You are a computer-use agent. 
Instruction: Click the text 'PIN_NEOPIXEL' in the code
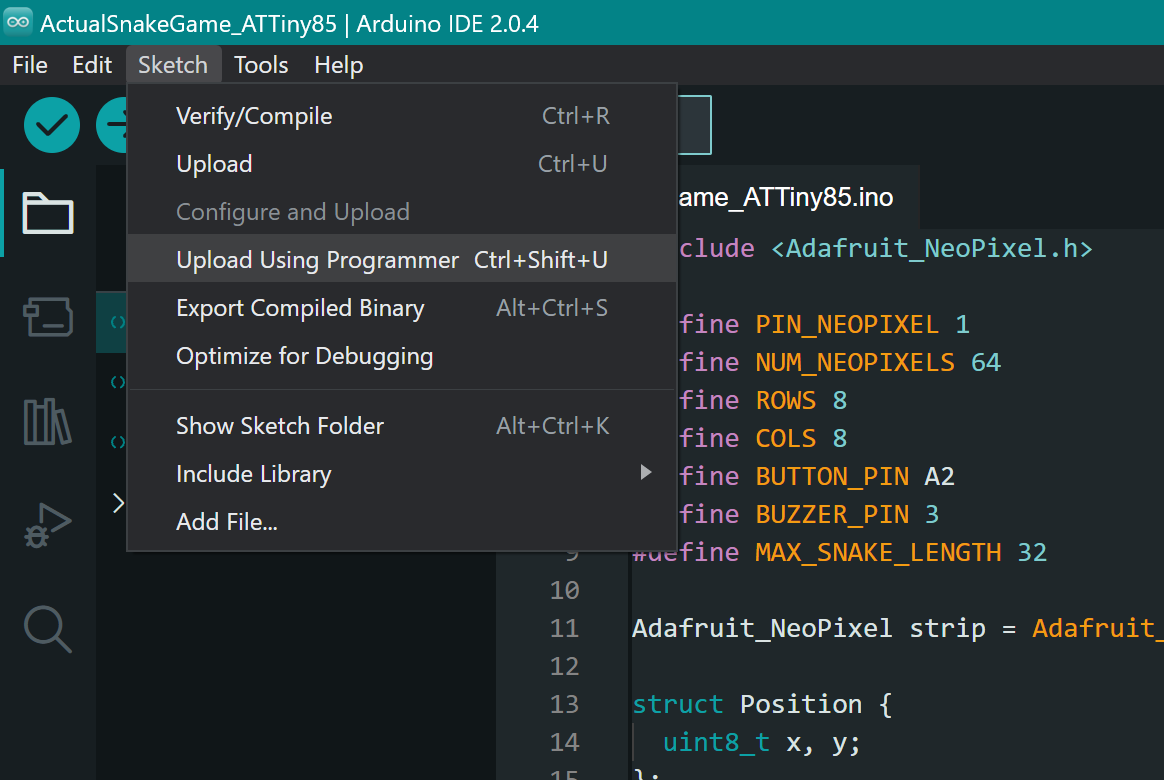(847, 324)
